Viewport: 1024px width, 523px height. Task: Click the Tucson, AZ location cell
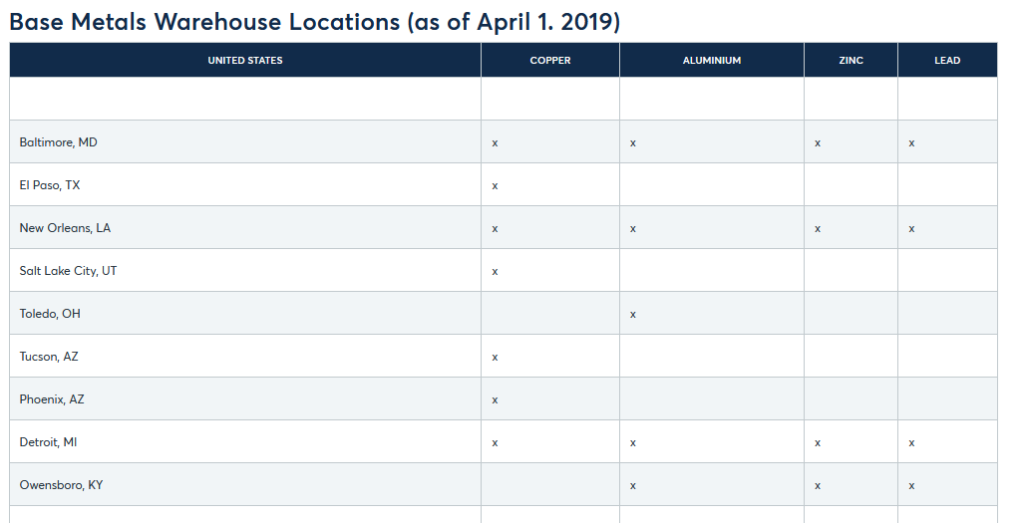tap(49, 356)
